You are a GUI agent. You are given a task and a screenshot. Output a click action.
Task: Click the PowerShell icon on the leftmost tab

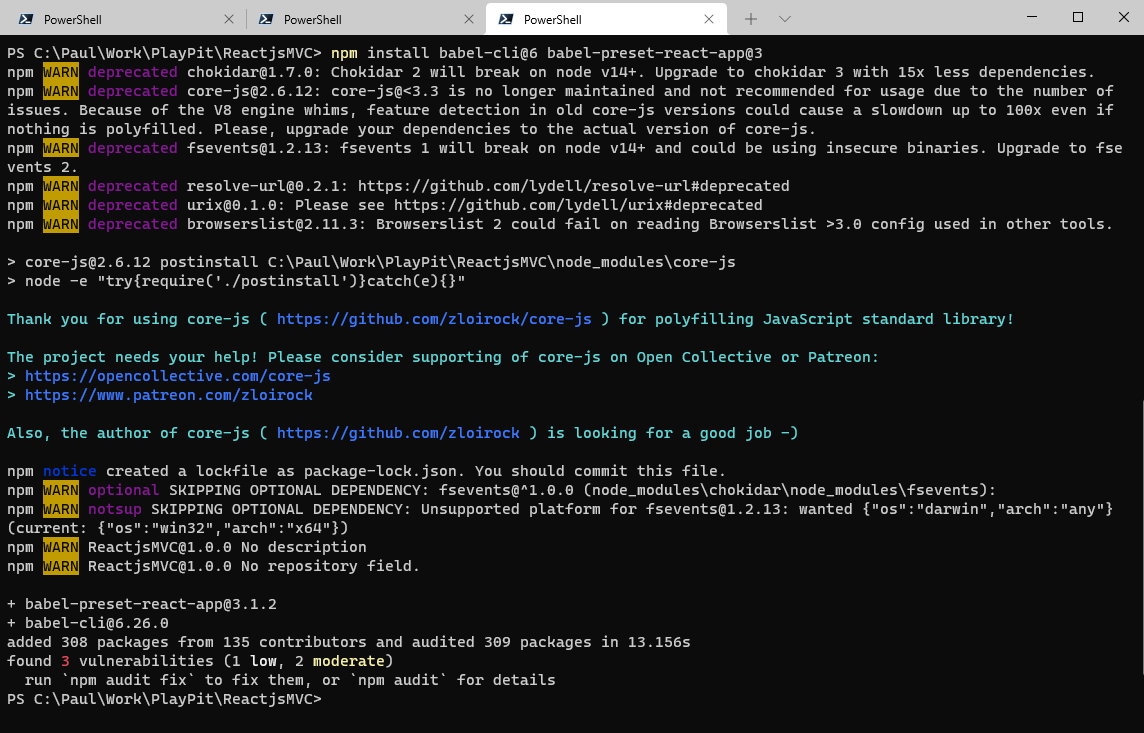point(26,19)
